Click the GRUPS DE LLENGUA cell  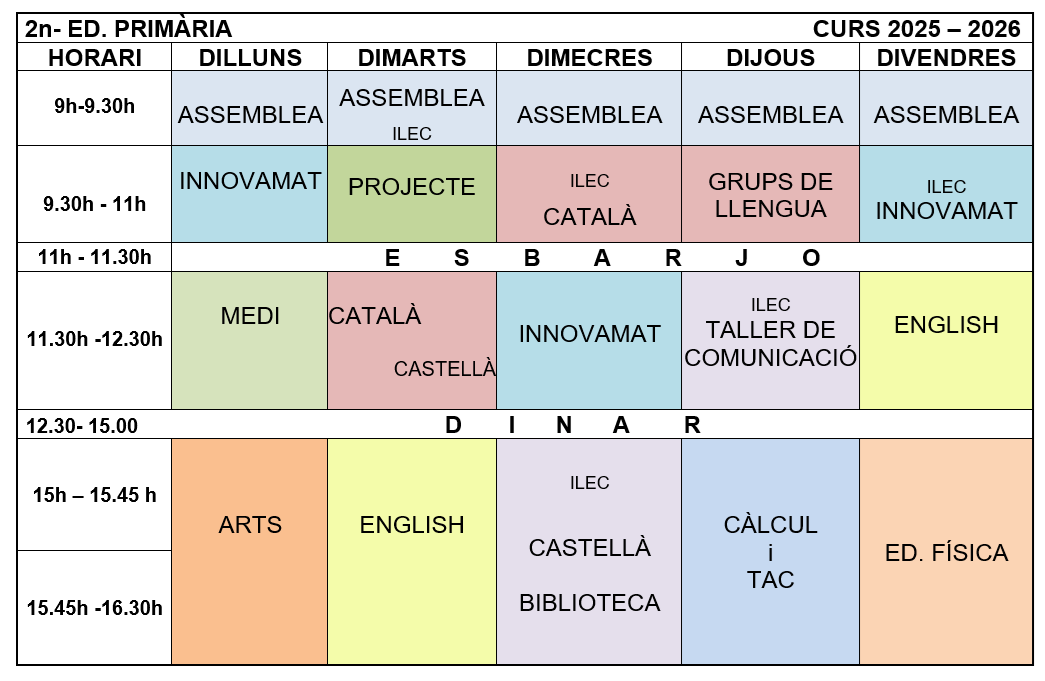[770, 196]
